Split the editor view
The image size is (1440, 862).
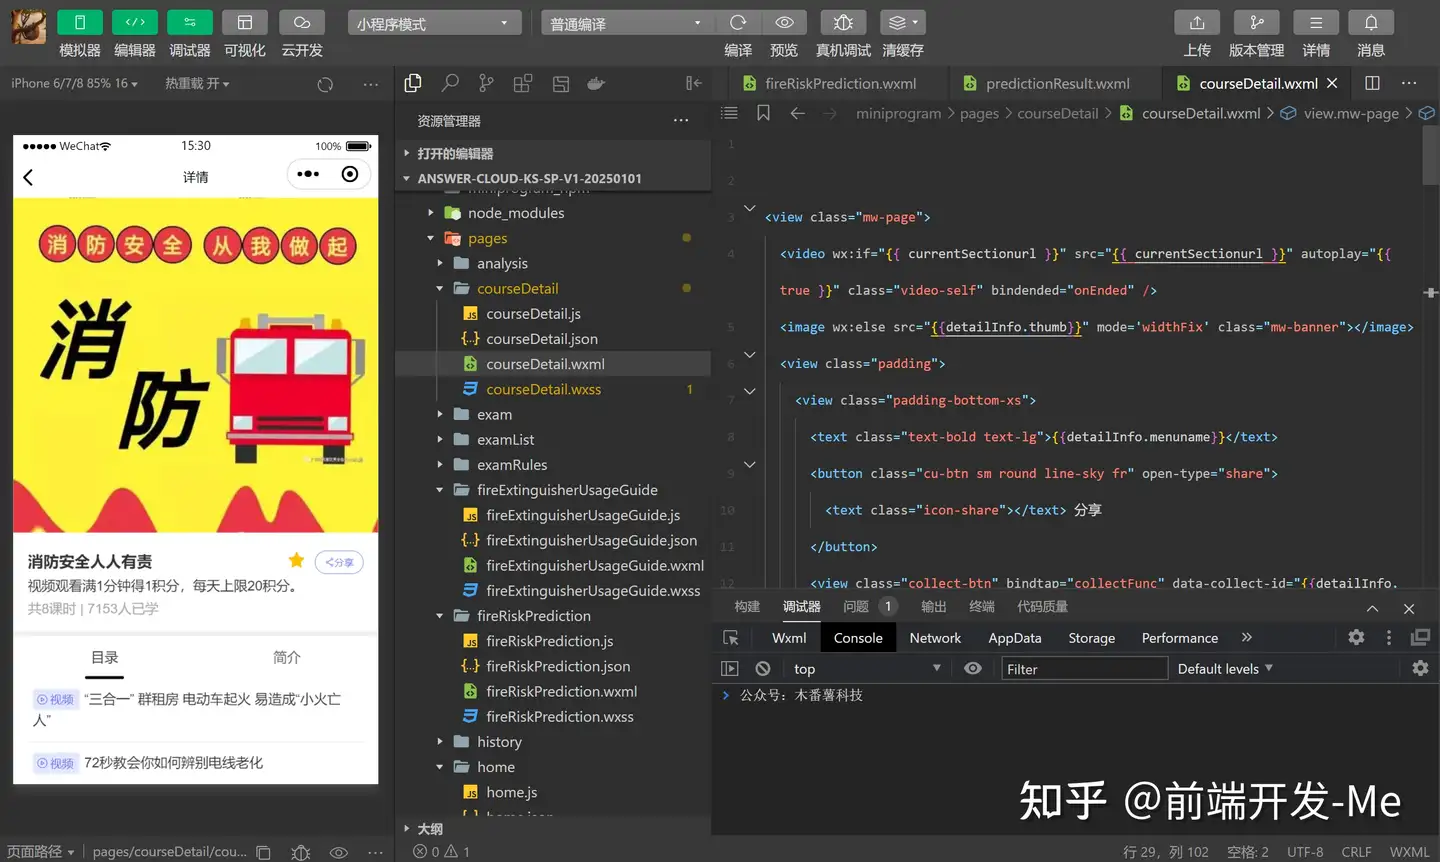(x=1372, y=83)
